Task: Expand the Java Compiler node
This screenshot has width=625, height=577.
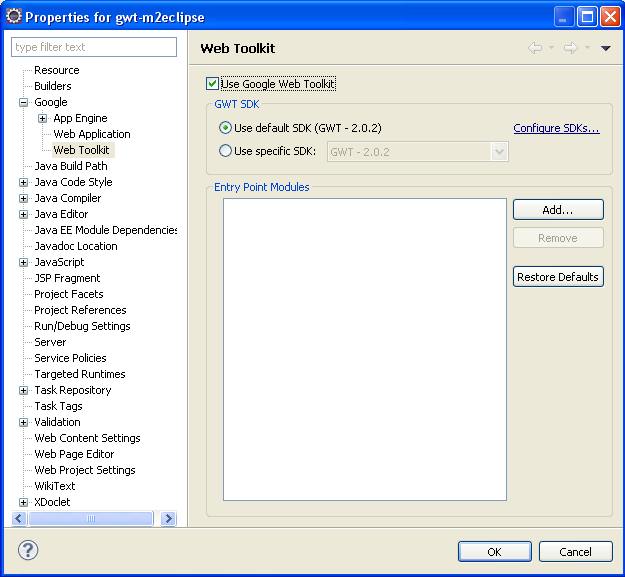Action: pos(24,198)
